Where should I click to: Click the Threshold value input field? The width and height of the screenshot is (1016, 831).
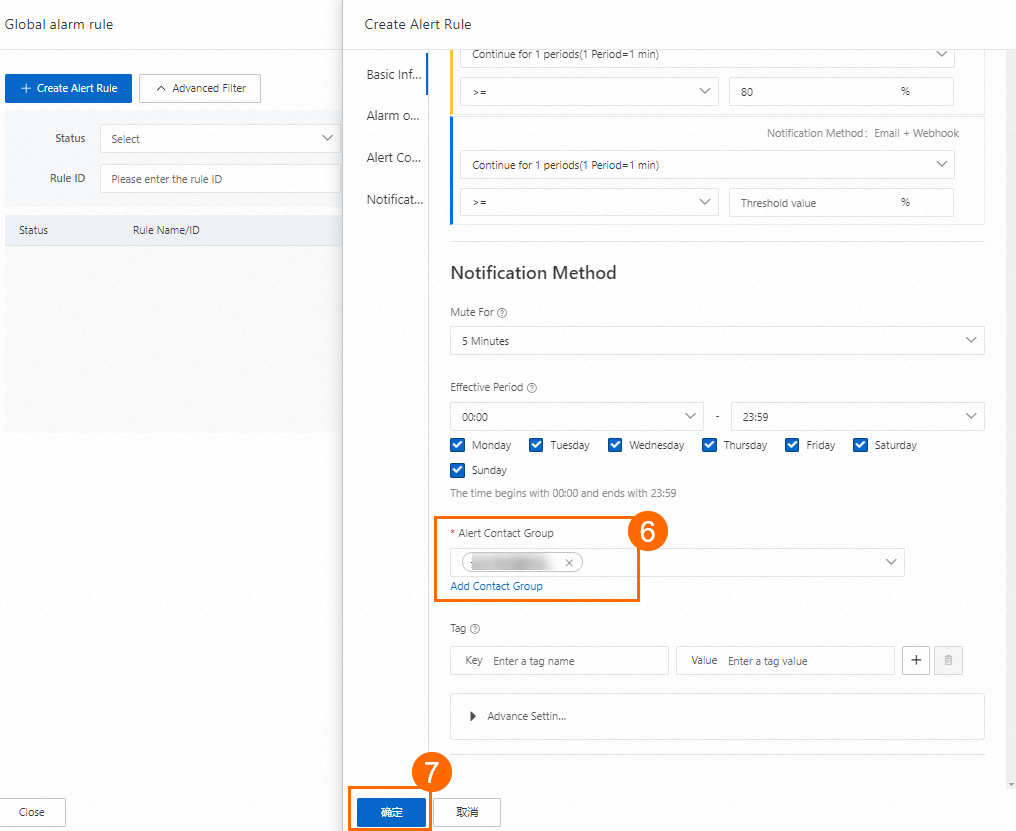click(841, 202)
